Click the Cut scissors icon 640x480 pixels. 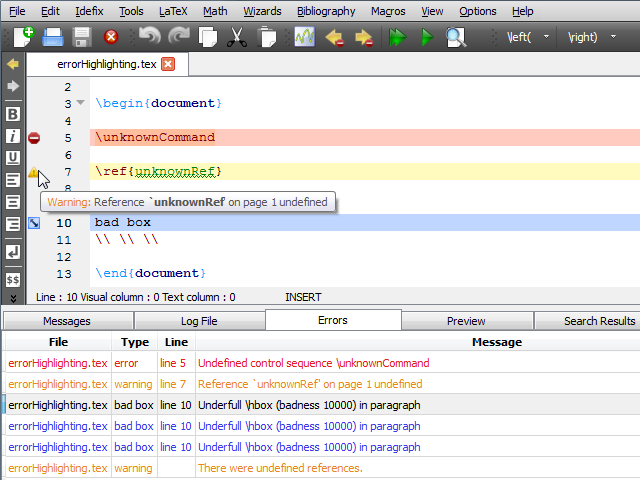[237, 38]
